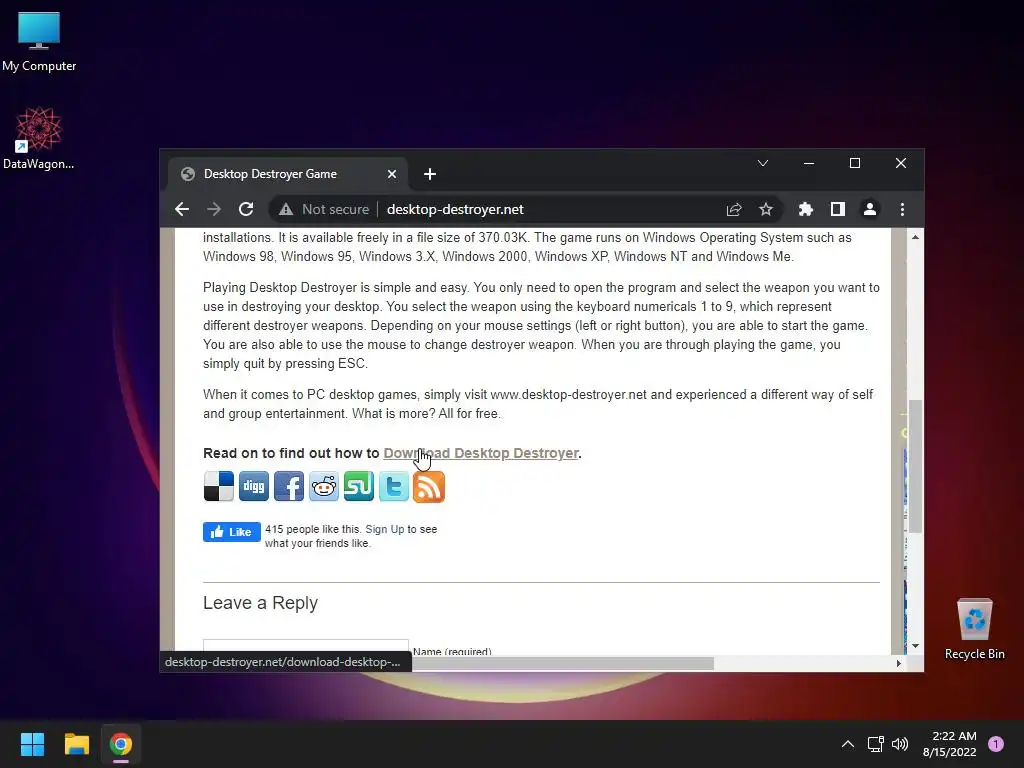Click the vertical scrollbar thumb
The height and width of the screenshot is (768, 1024).
pos(916,466)
